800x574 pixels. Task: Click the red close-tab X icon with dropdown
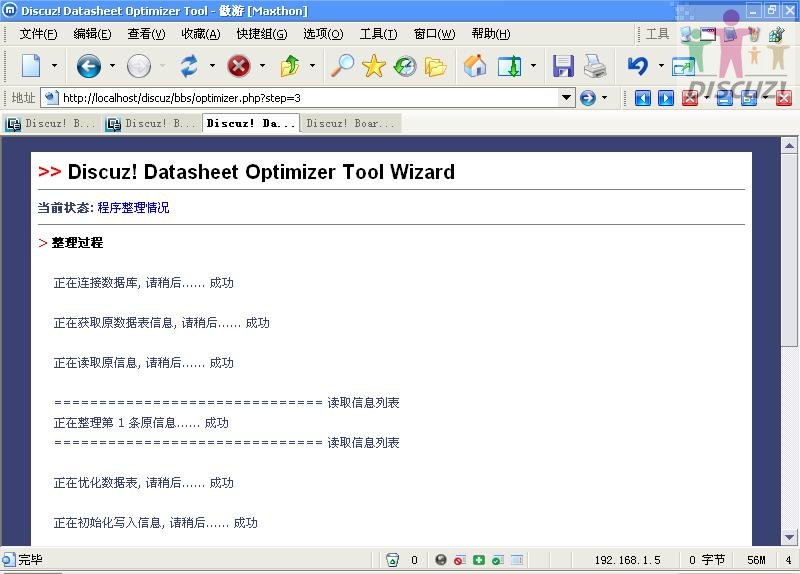(690, 97)
